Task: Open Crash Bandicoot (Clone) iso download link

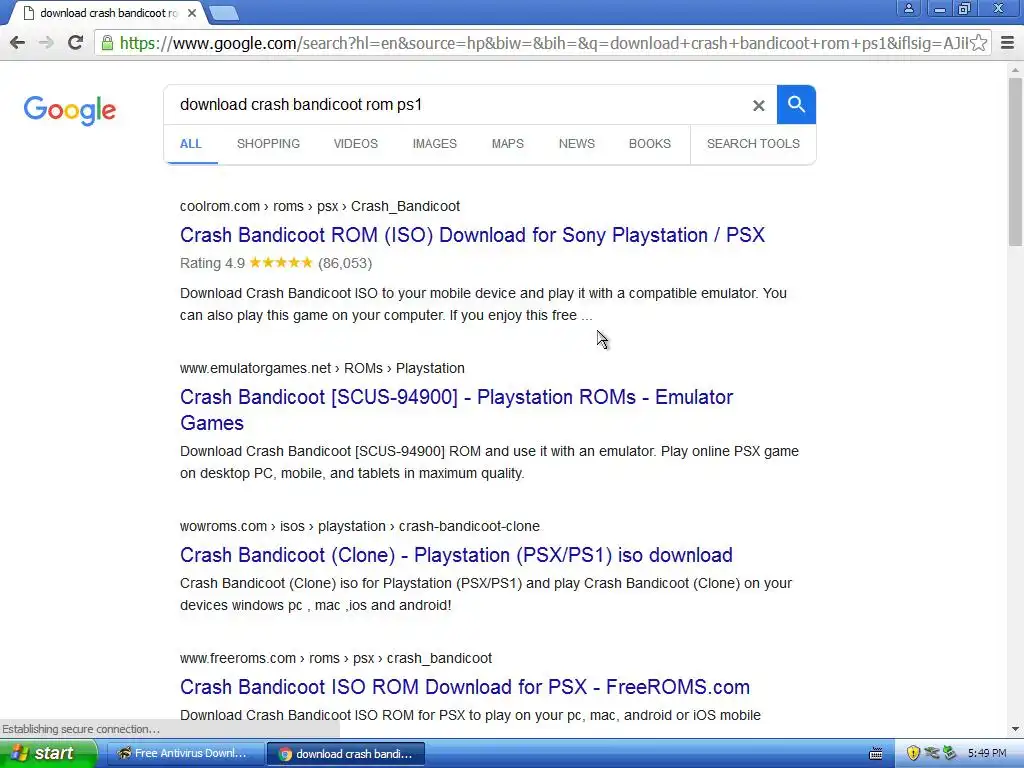Action: point(456,555)
